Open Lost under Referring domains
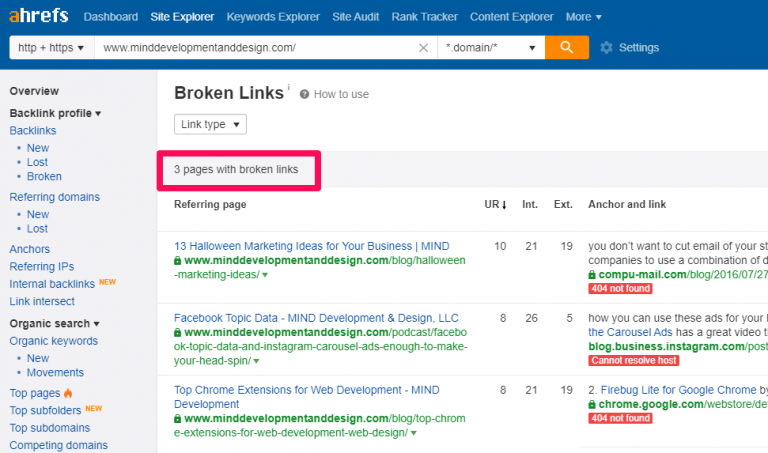 click(37, 229)
